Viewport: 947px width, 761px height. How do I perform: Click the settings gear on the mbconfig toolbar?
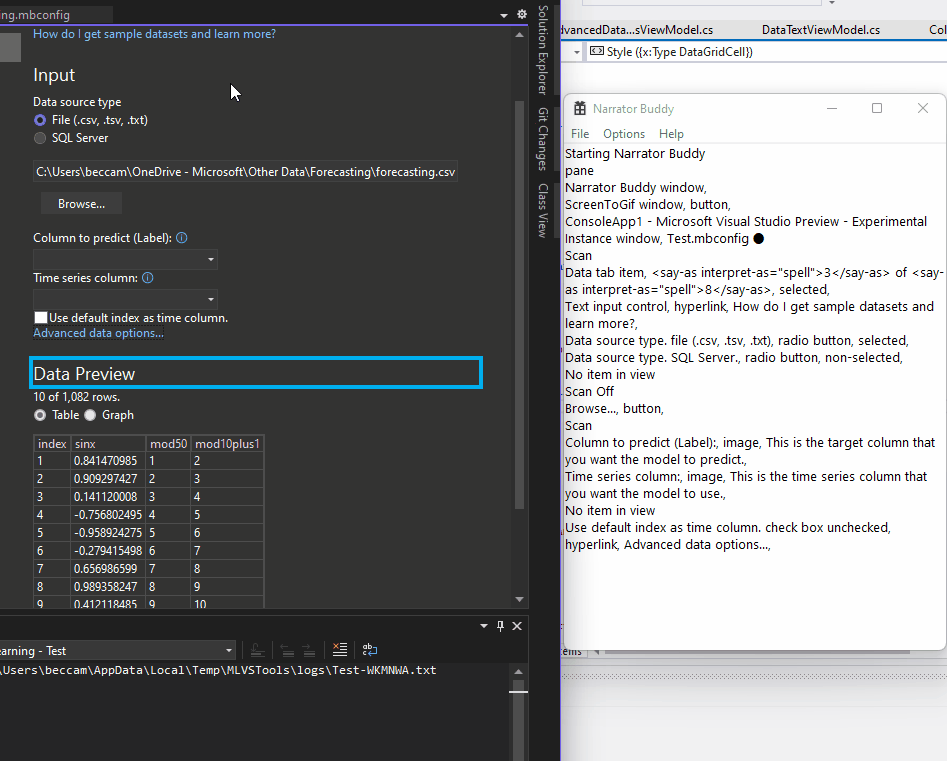[x=521, y=14]
